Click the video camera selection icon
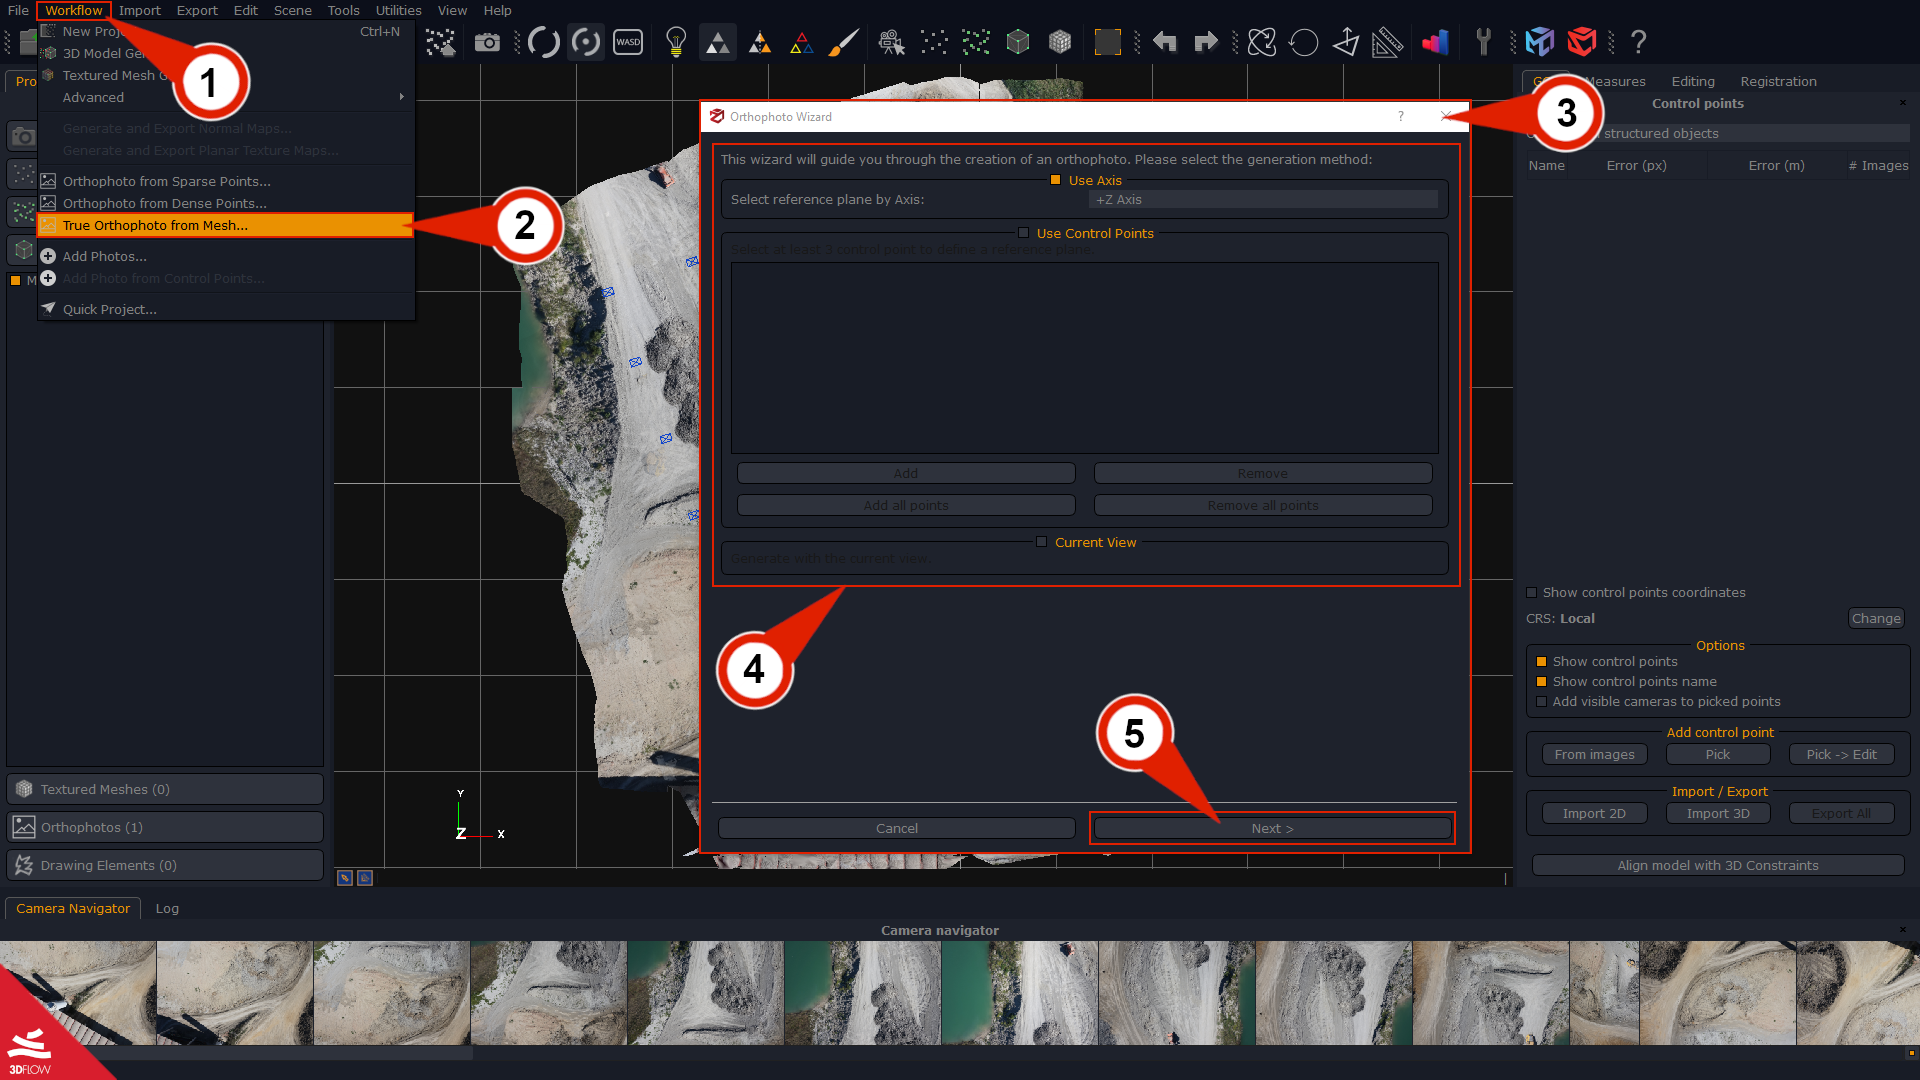Viewport: 1920px width, 1080px height. [x=891, y=42]
